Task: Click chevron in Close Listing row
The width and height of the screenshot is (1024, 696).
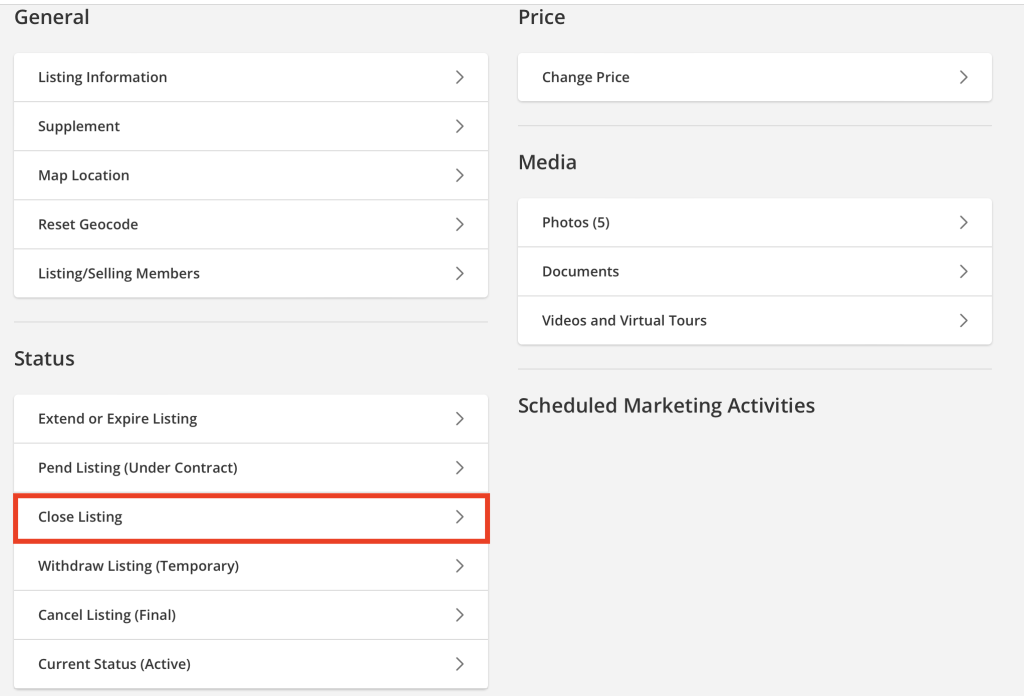Action: point(460,516)
